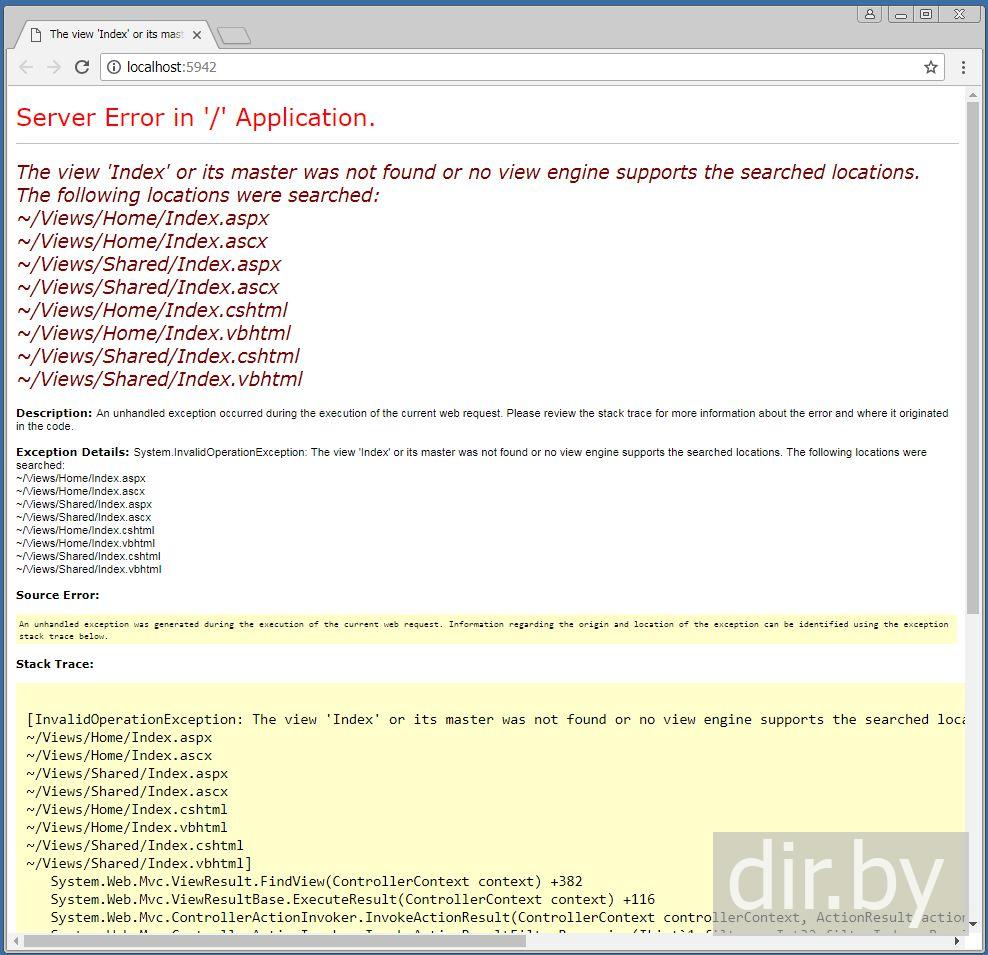The height and width of the screenshot is (955, 988).
Task: Select the "The view 'Index' or its master" tab
Action: 110,35
